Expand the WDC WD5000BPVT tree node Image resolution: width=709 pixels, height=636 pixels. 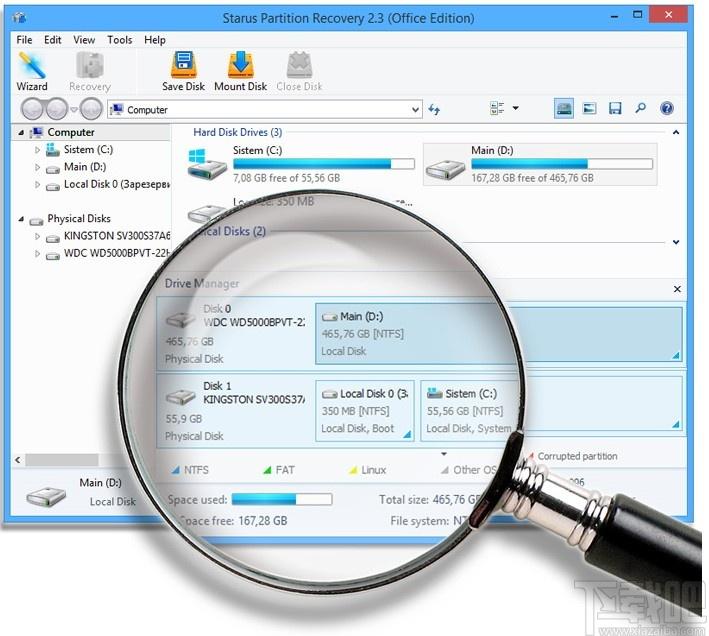pyautogui.click(x=38, y=254)
